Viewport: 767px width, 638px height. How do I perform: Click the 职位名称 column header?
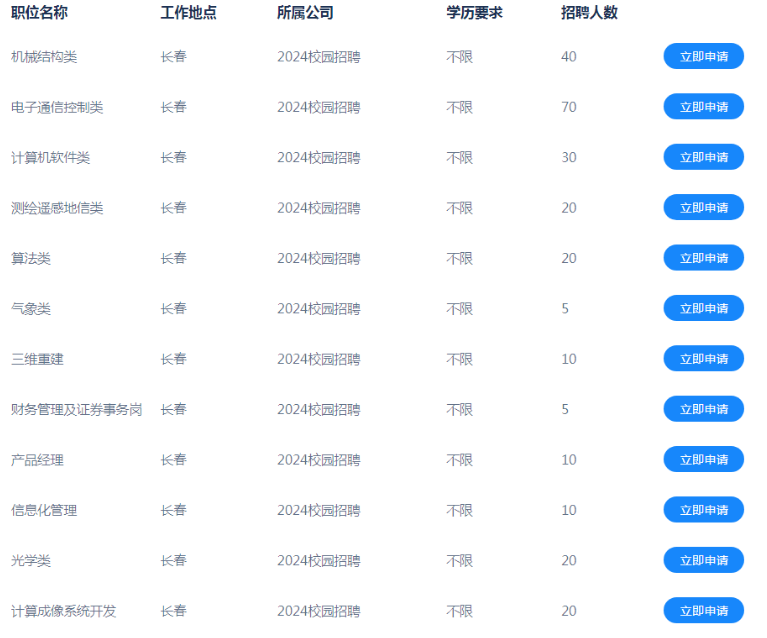(40, 13)
